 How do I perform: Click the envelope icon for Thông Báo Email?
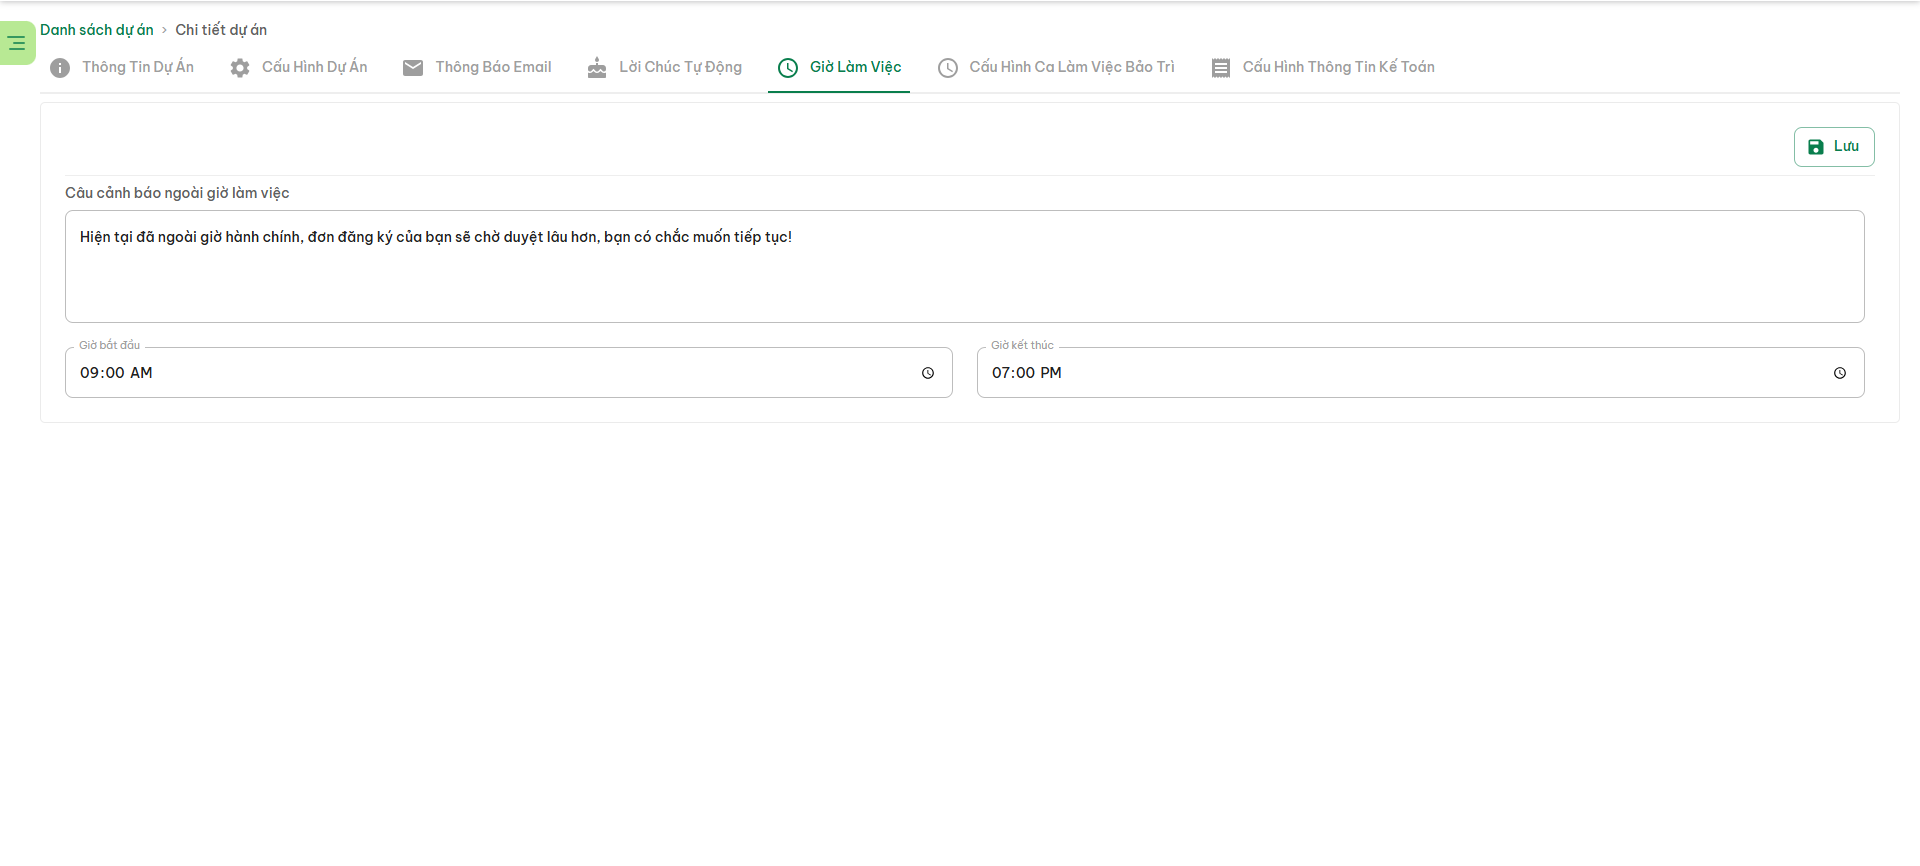pos(413,68)
